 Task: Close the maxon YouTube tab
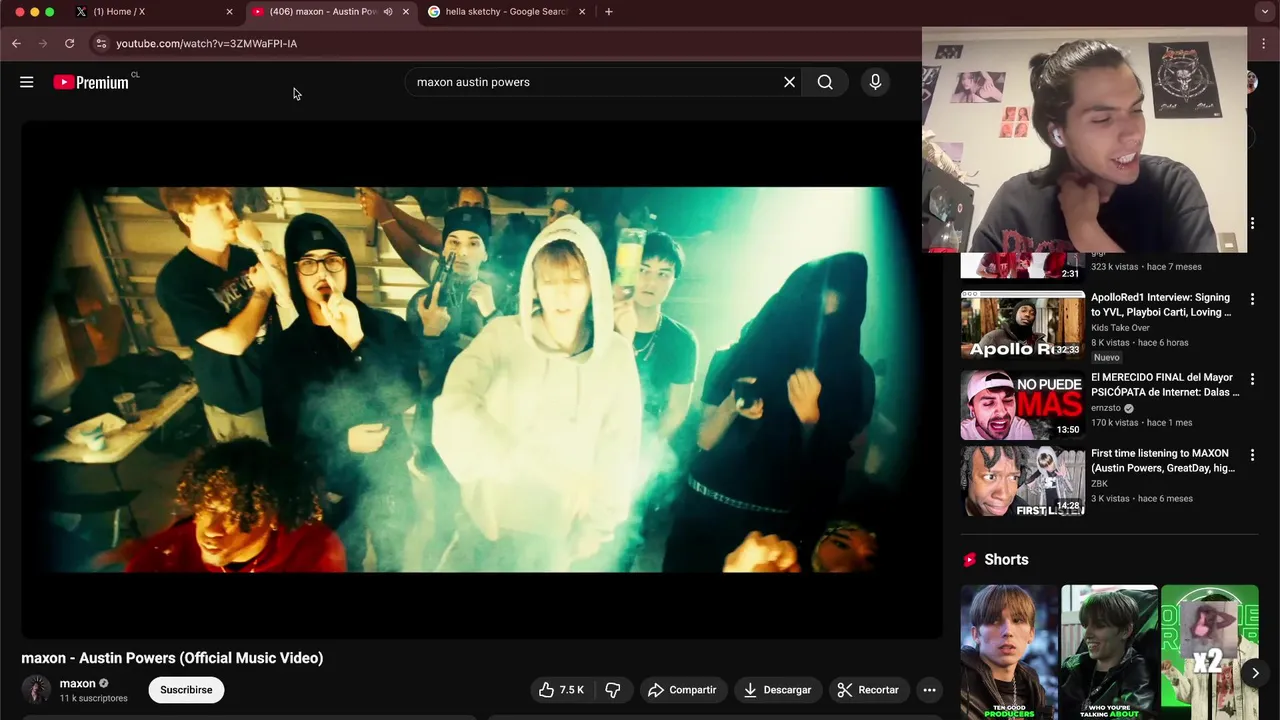[405, 12]
